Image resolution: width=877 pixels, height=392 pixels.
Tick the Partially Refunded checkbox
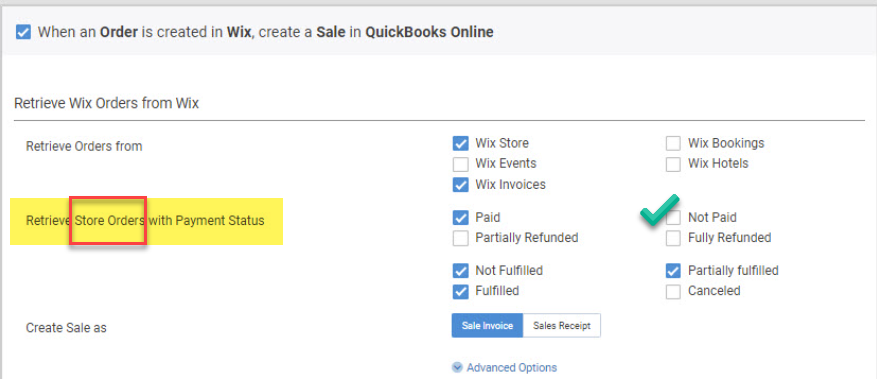pyautogui.click(x=460, y=238)
